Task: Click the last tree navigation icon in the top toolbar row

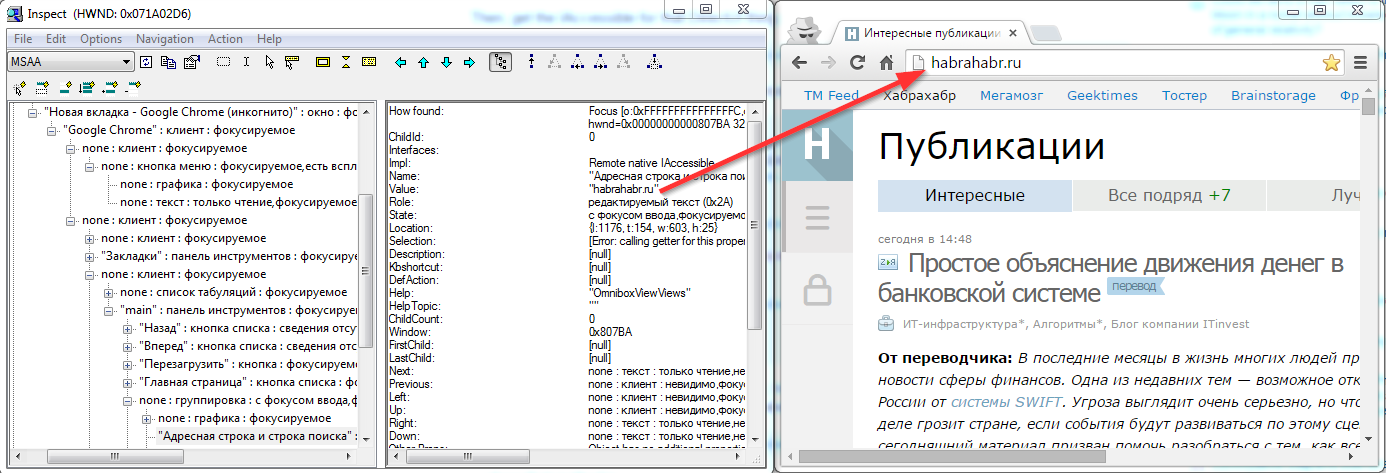Action: coord(654,62)
